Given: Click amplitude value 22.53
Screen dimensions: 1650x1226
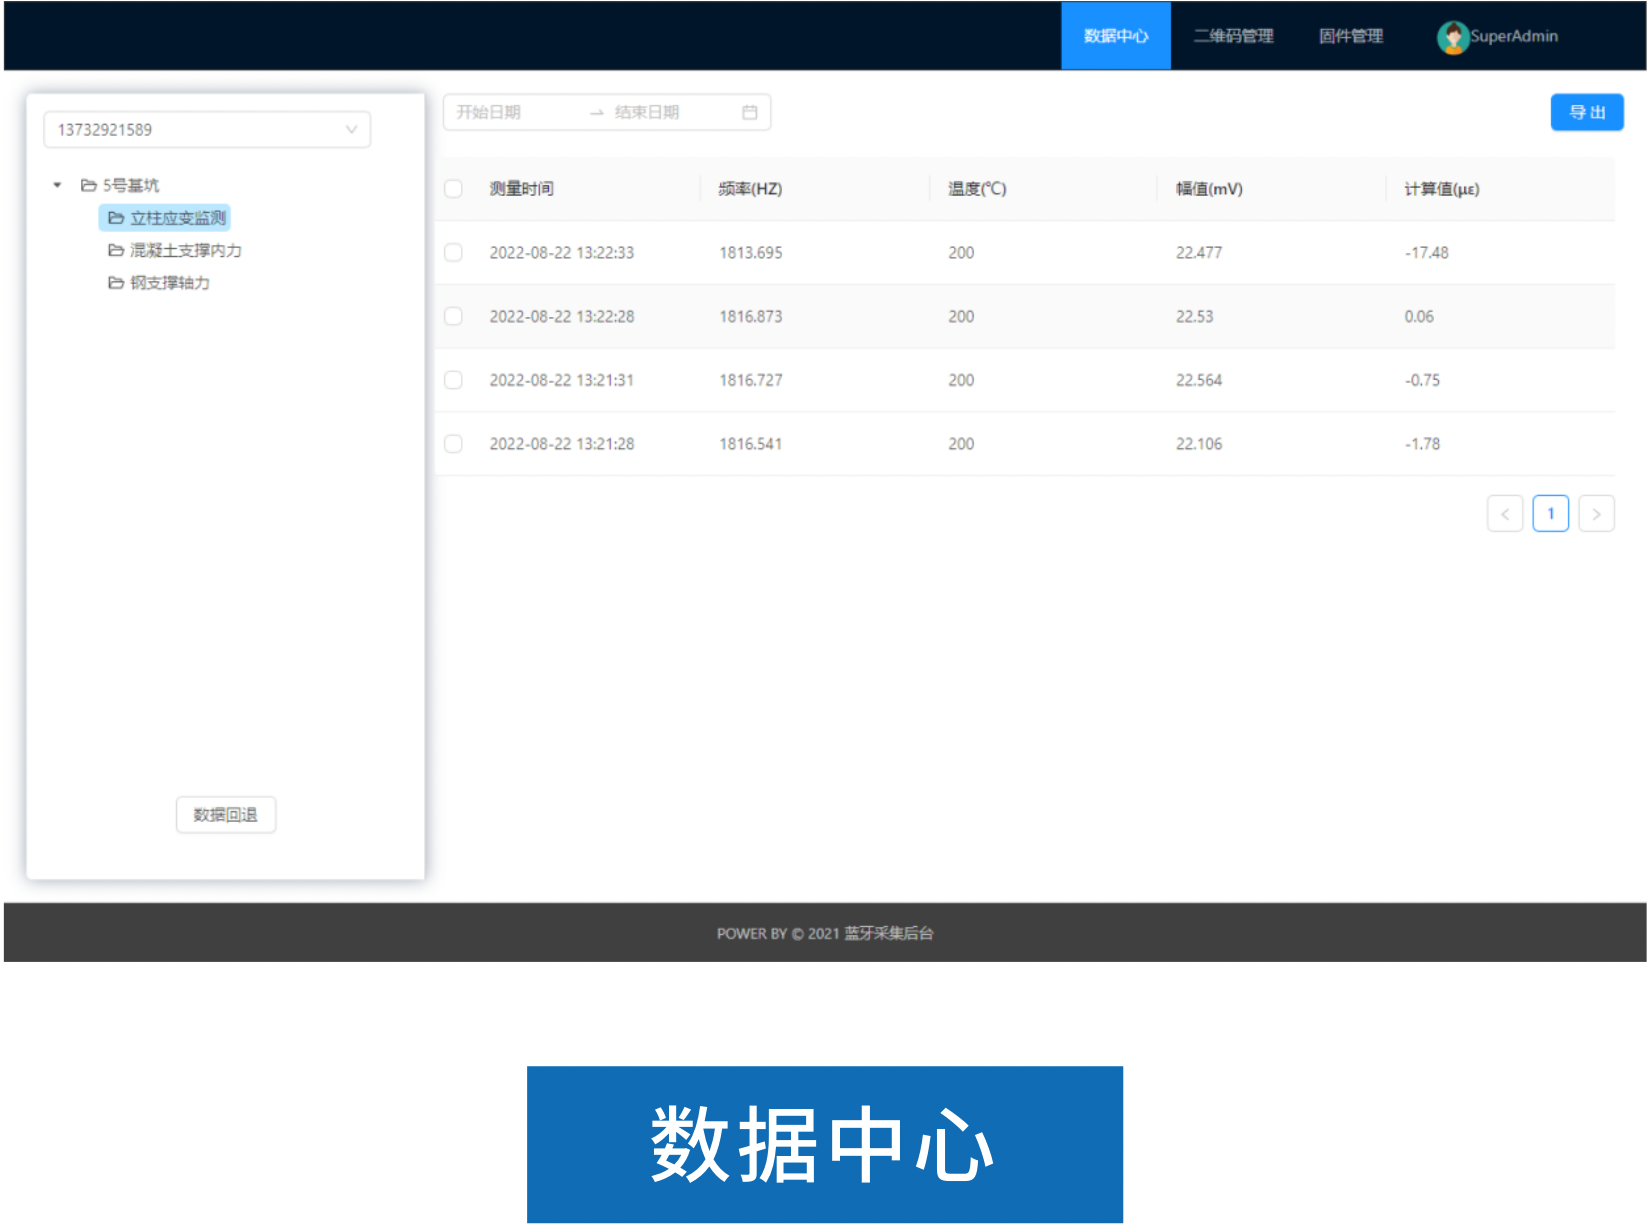Looking at the screenshot, I should click(1194, 317).
